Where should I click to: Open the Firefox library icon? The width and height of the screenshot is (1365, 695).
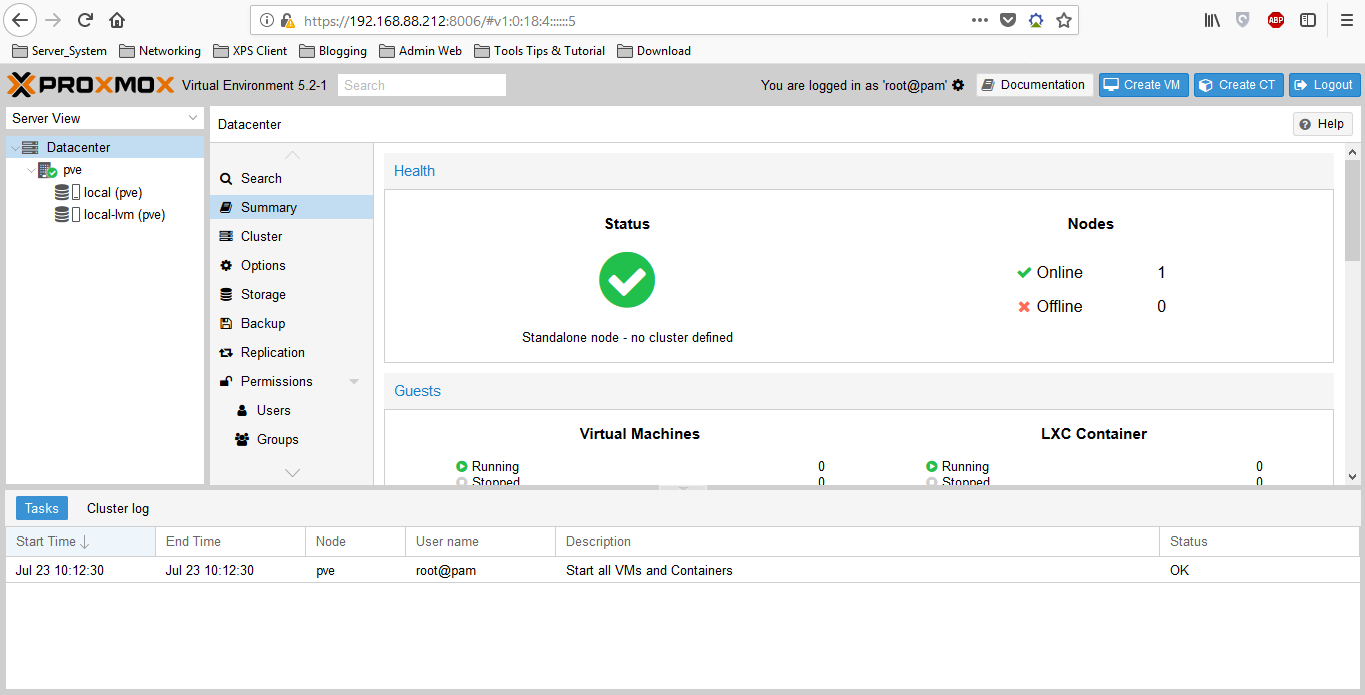tap(1212, 20)
